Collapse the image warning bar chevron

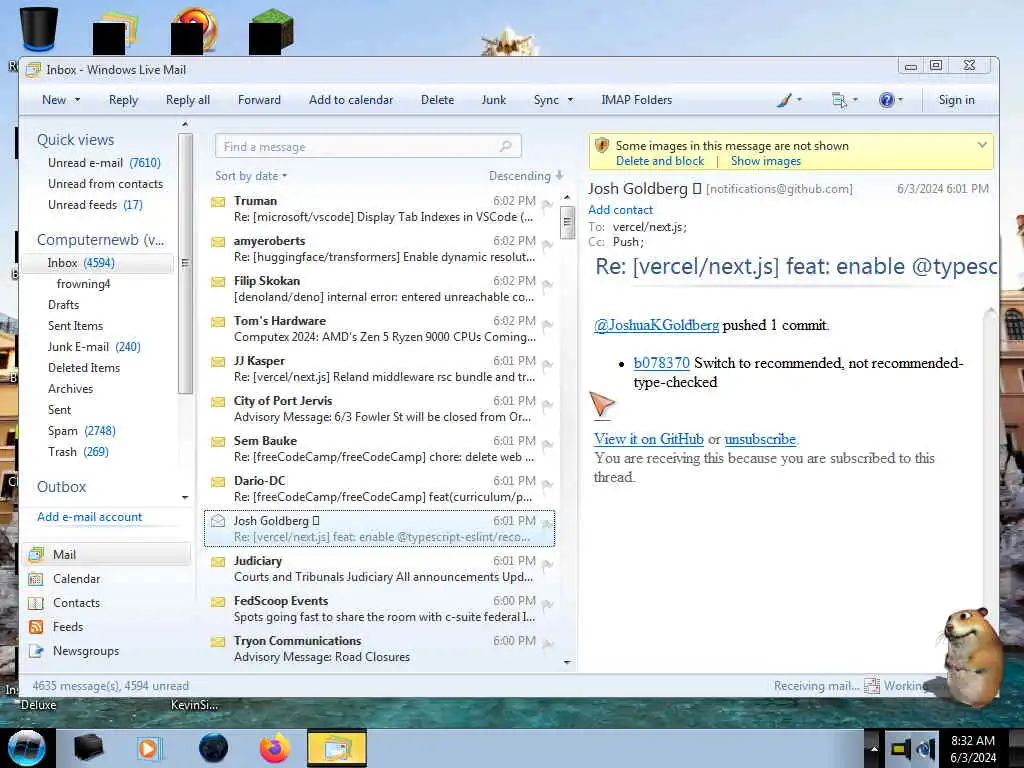pos(982,145)
